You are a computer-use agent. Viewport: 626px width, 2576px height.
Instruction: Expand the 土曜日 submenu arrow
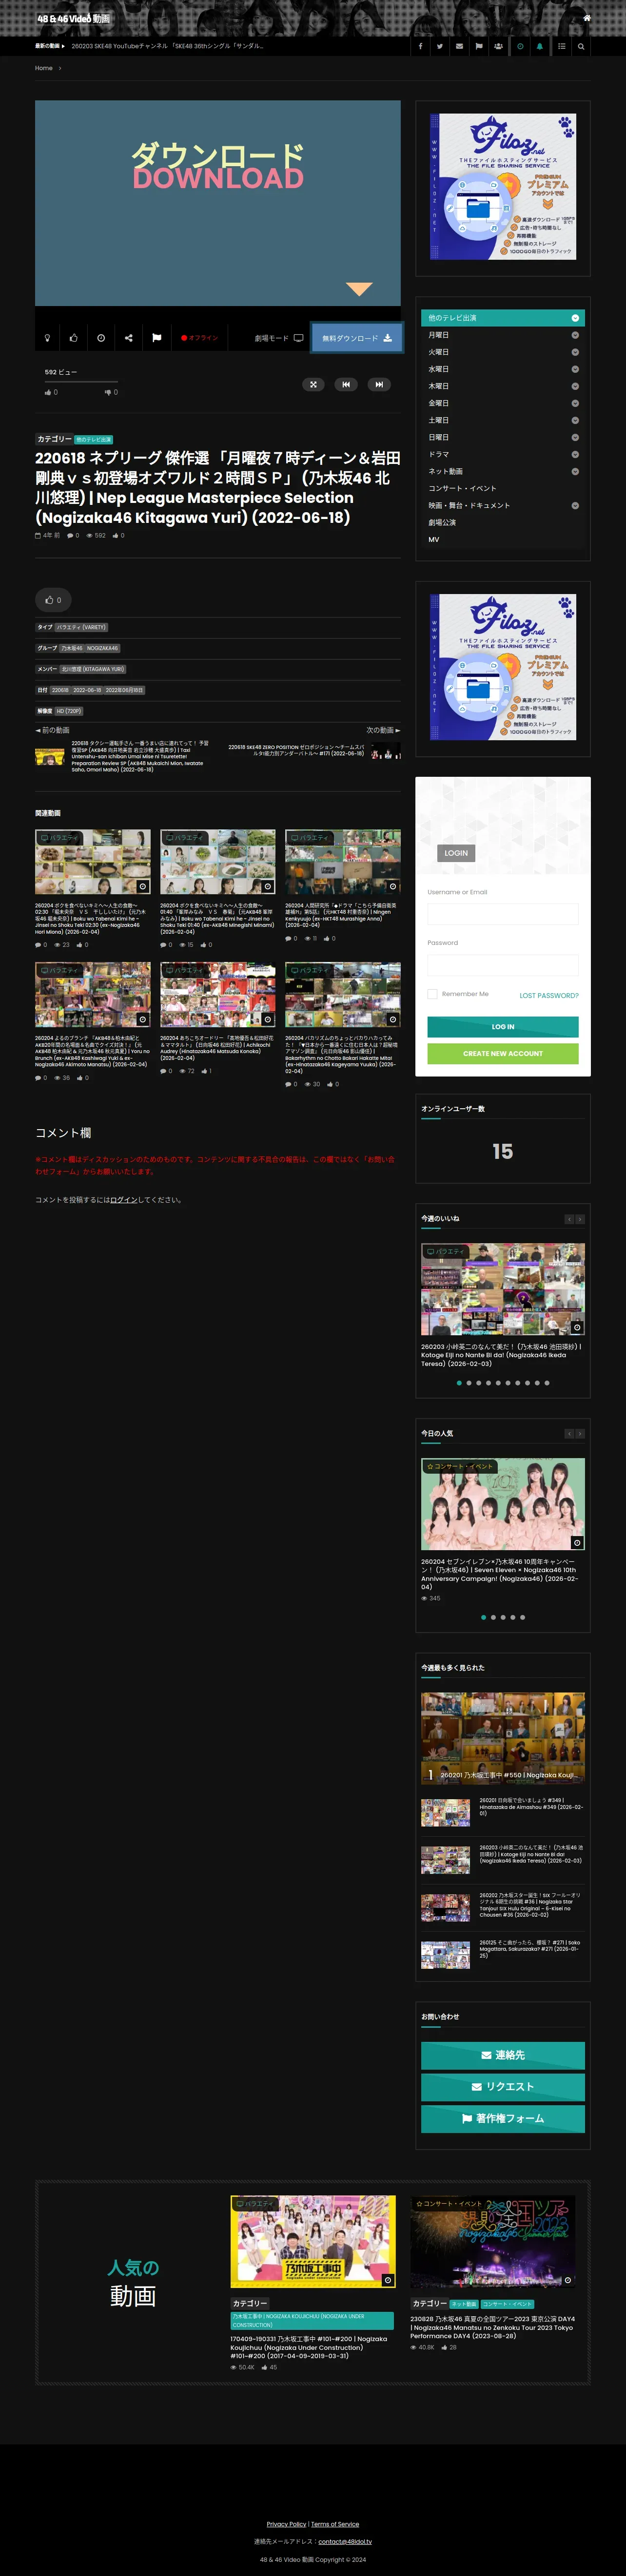(575, 420)
